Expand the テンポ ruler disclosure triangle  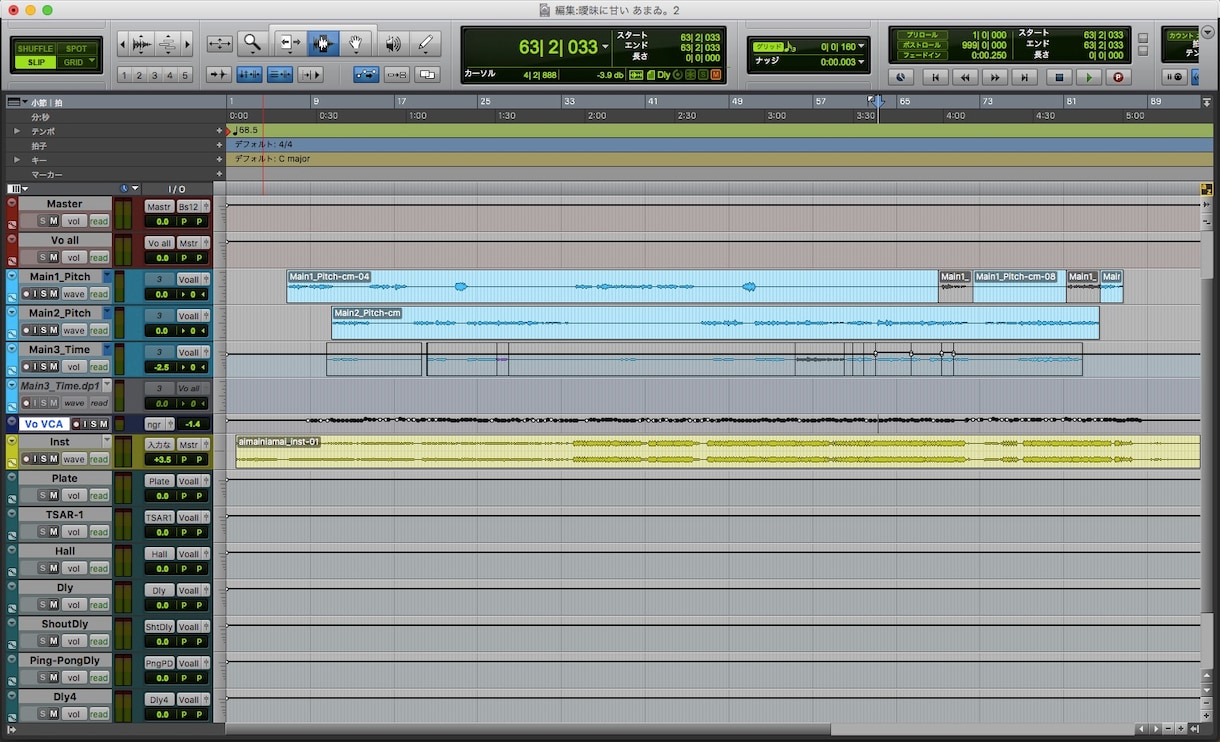click(16, 131)
